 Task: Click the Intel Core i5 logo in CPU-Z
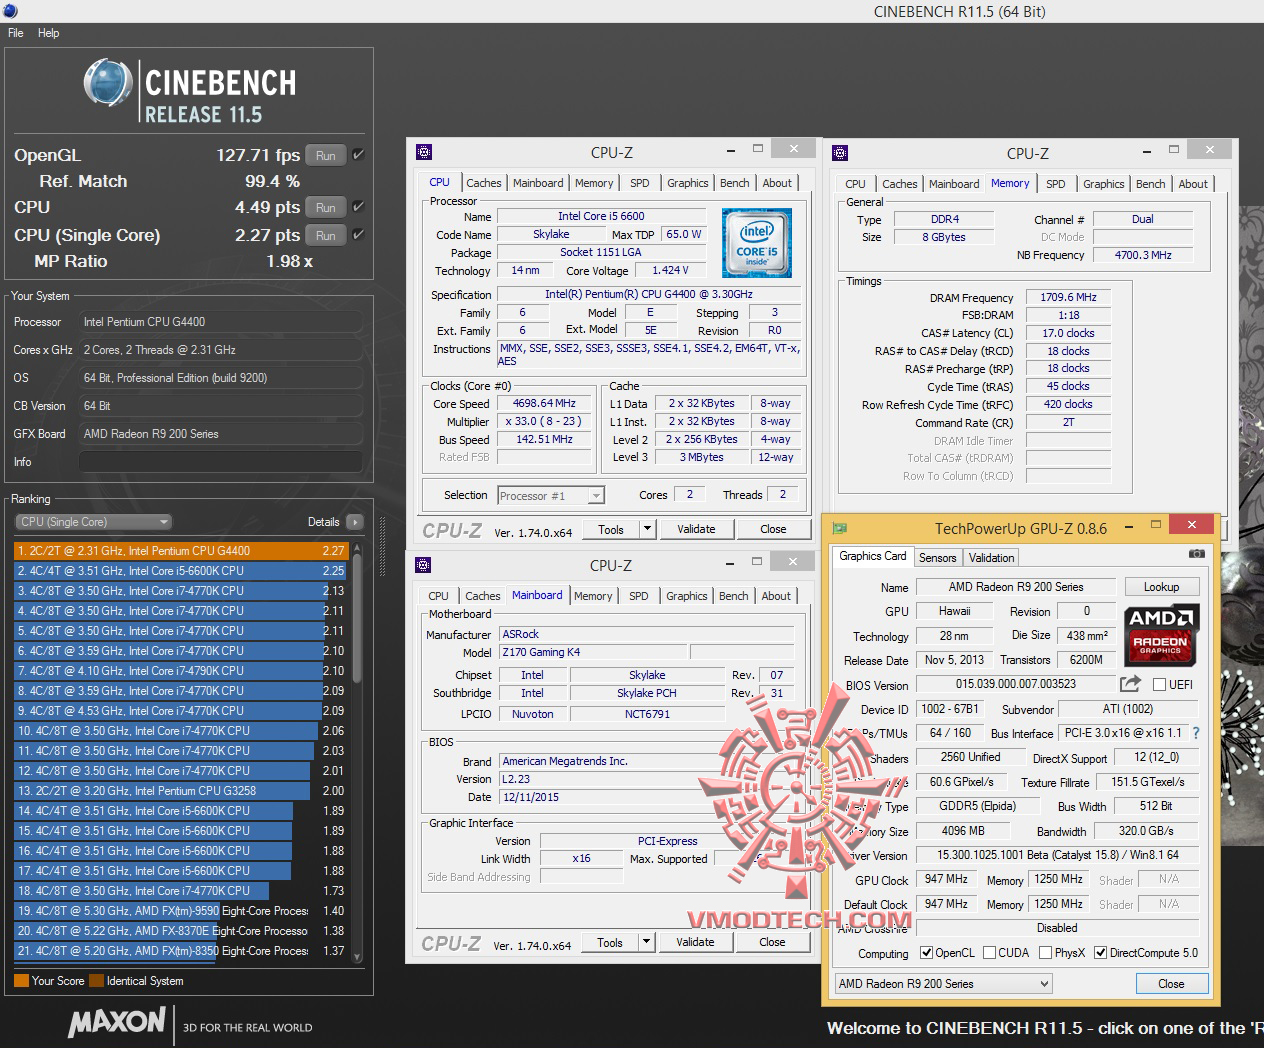pos(757,243)
